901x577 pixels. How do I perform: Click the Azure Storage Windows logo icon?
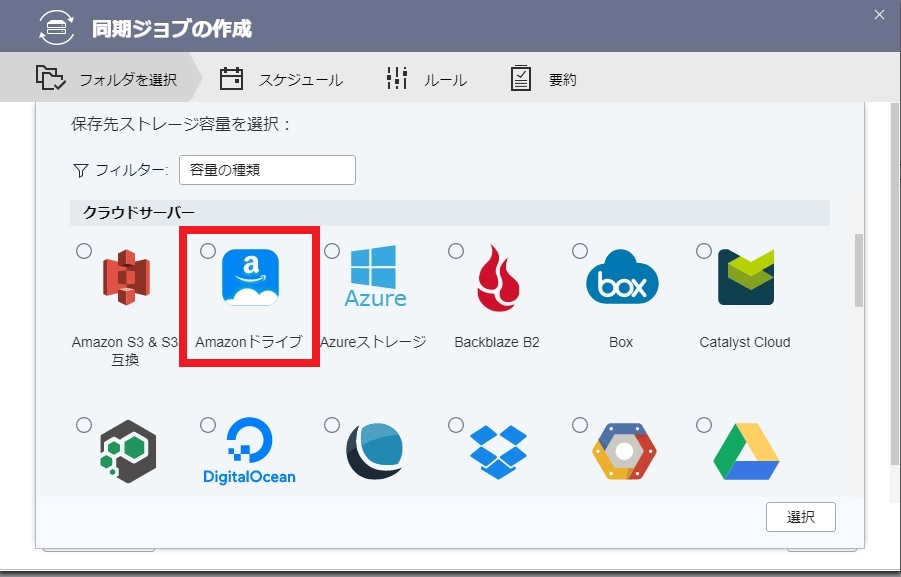pyautogui.click(x=375, y=276)
